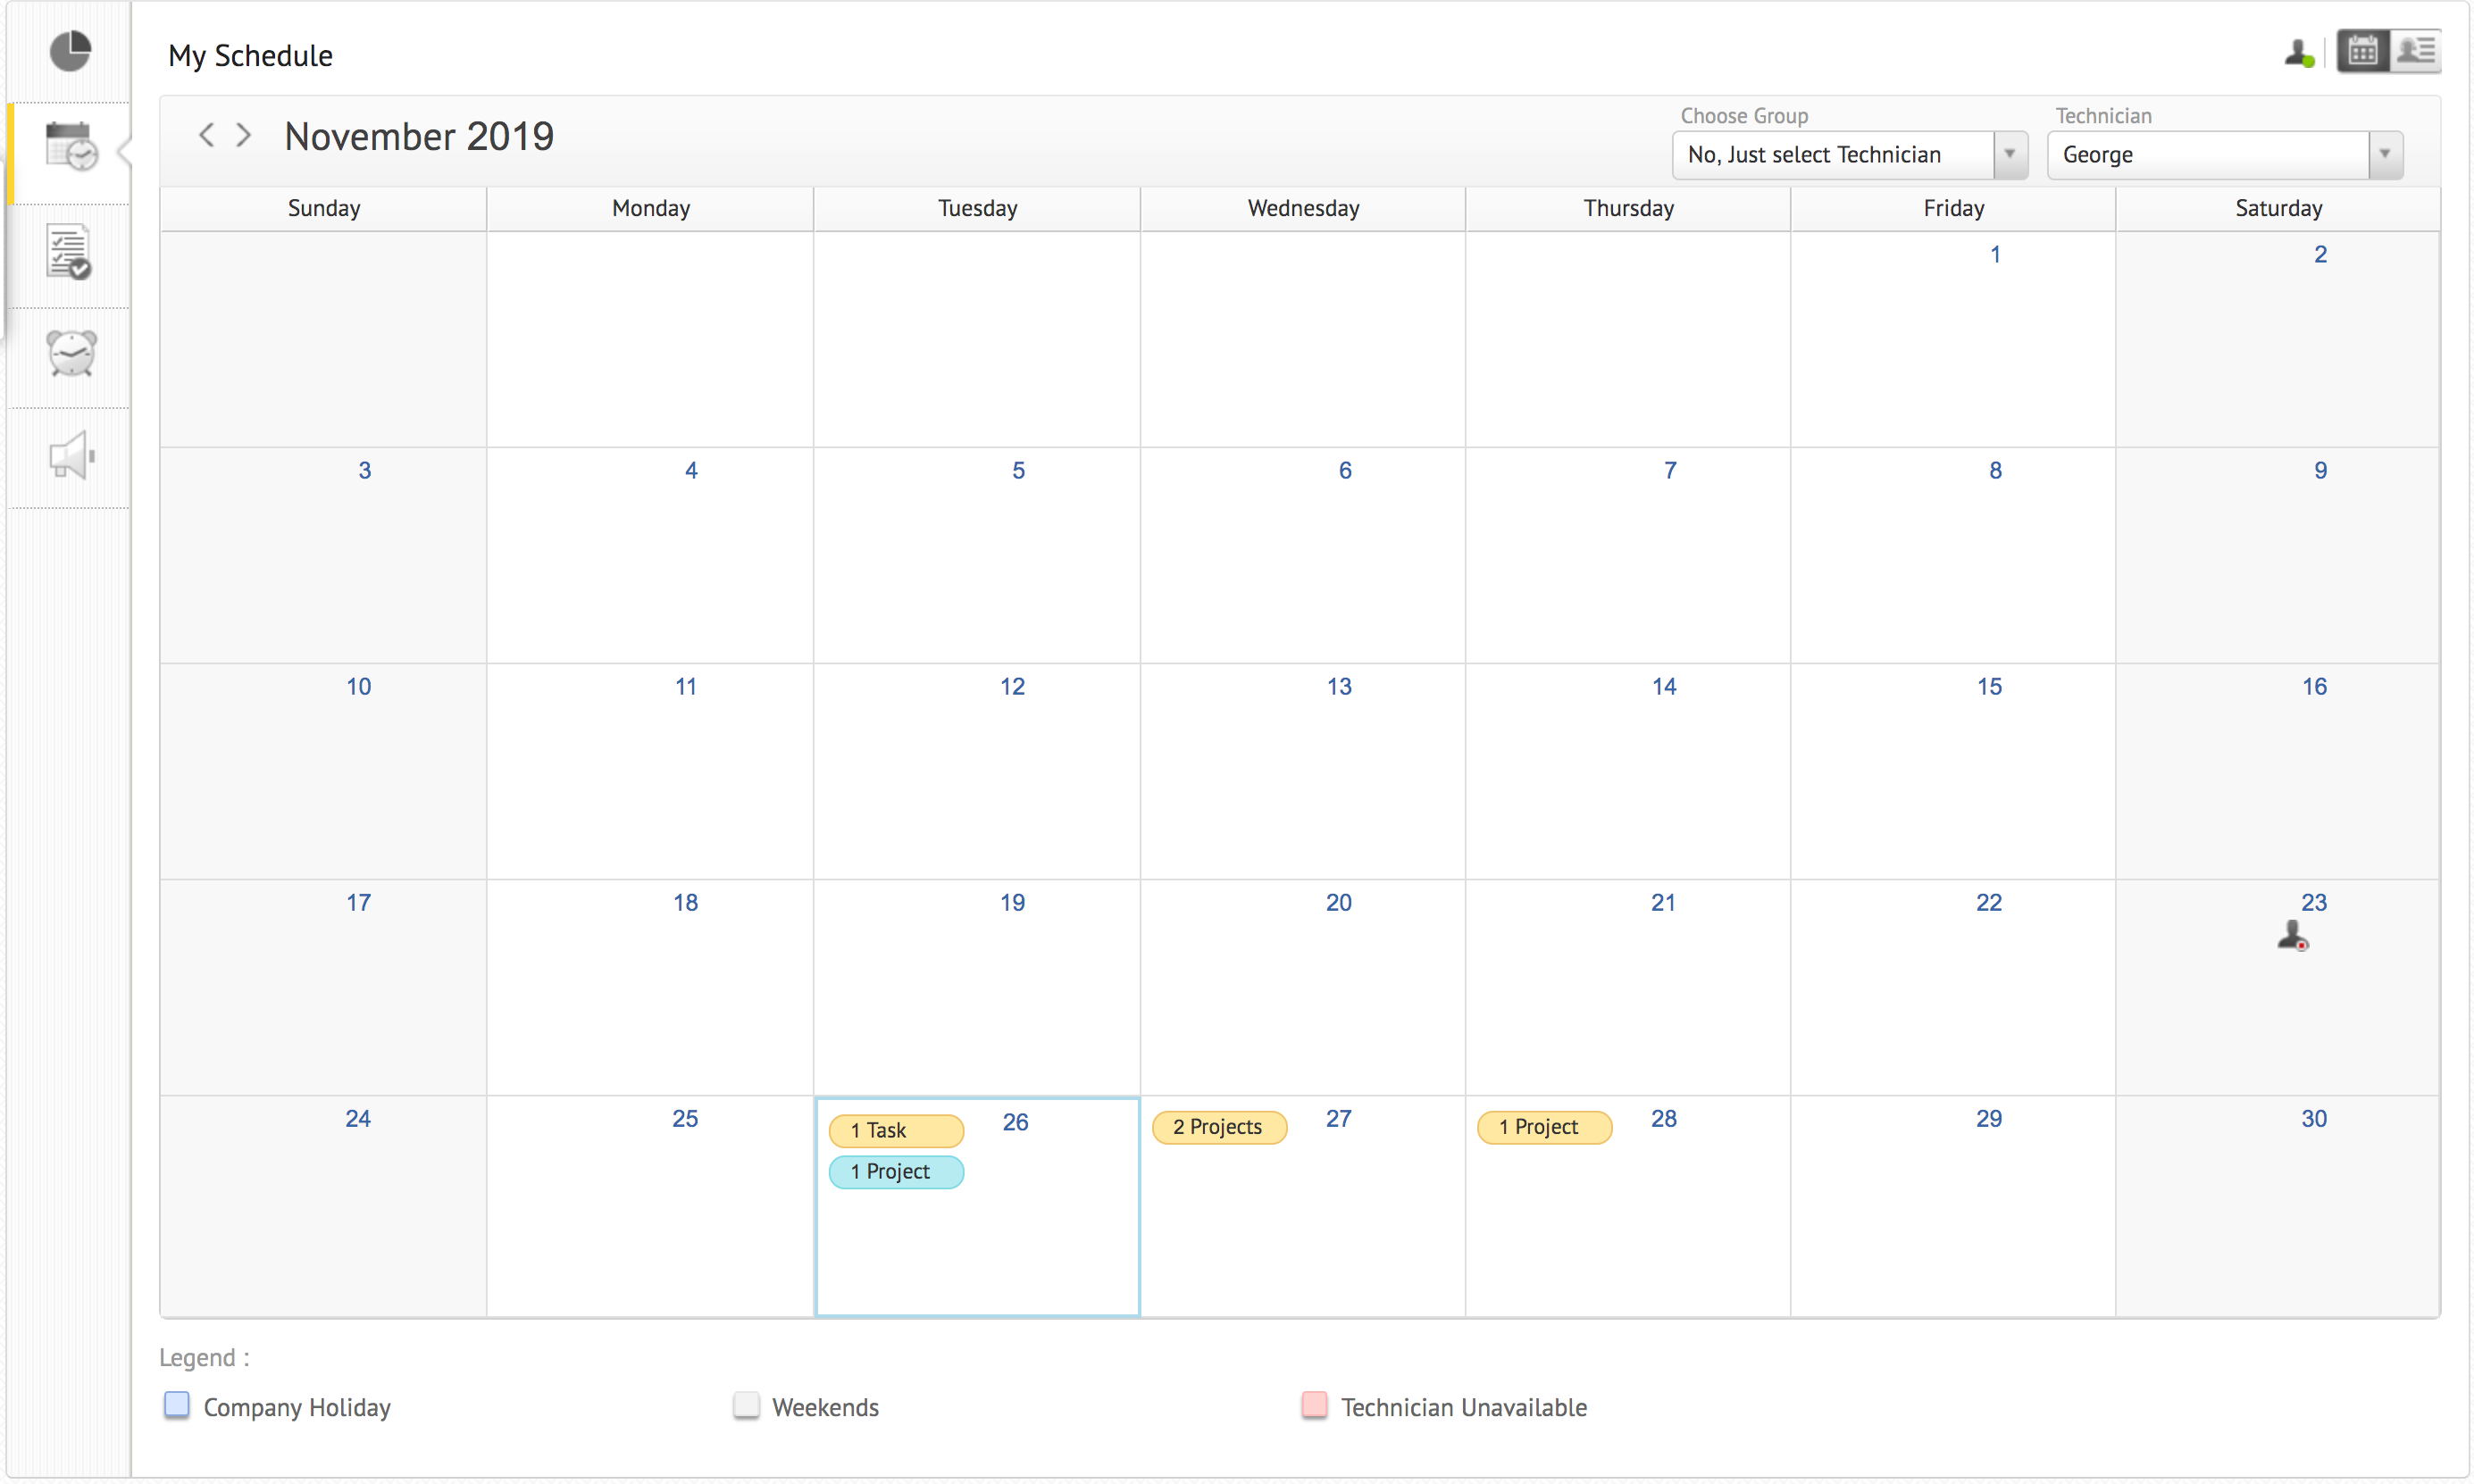Switch to calendar view toggle
The height and width of the screenshot is (1484, 2474).
coord(2363,51)
